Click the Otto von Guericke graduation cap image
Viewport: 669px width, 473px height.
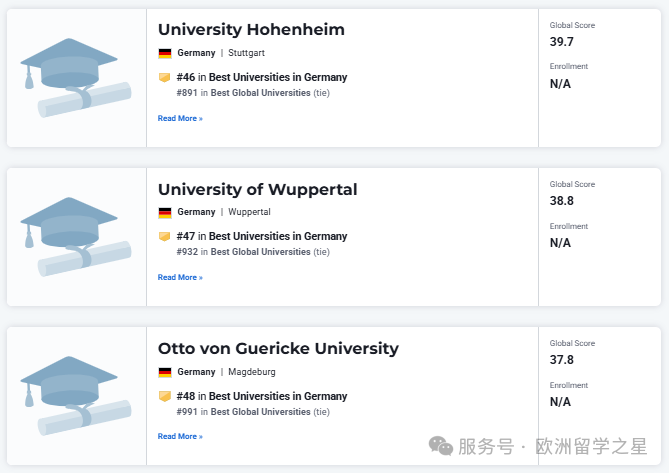pos(76,396)
